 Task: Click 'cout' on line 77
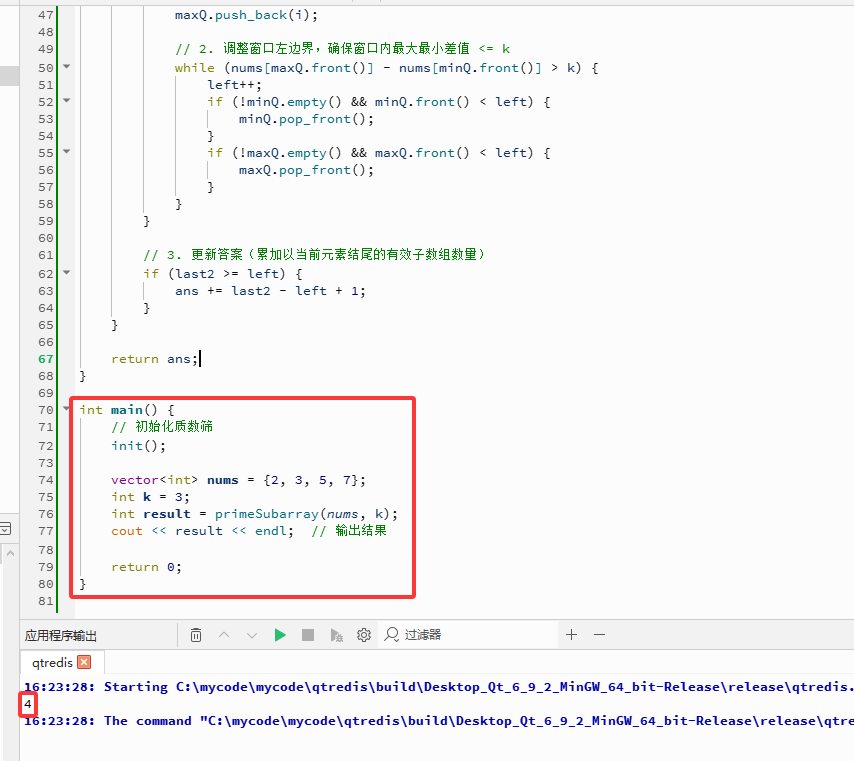(x=127, y=531)
